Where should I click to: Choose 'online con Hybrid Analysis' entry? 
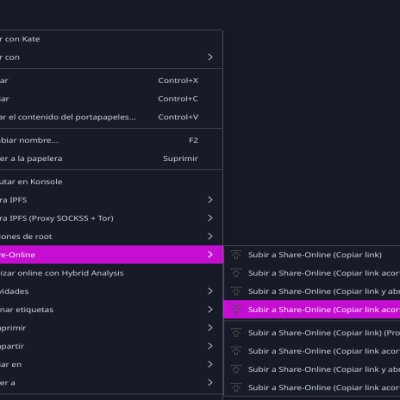[111, 273]
